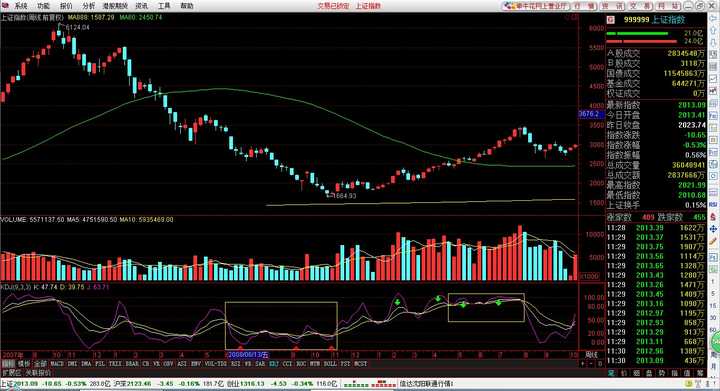Select the 模板 tab

pyautogui.click(x=24, y=363)
